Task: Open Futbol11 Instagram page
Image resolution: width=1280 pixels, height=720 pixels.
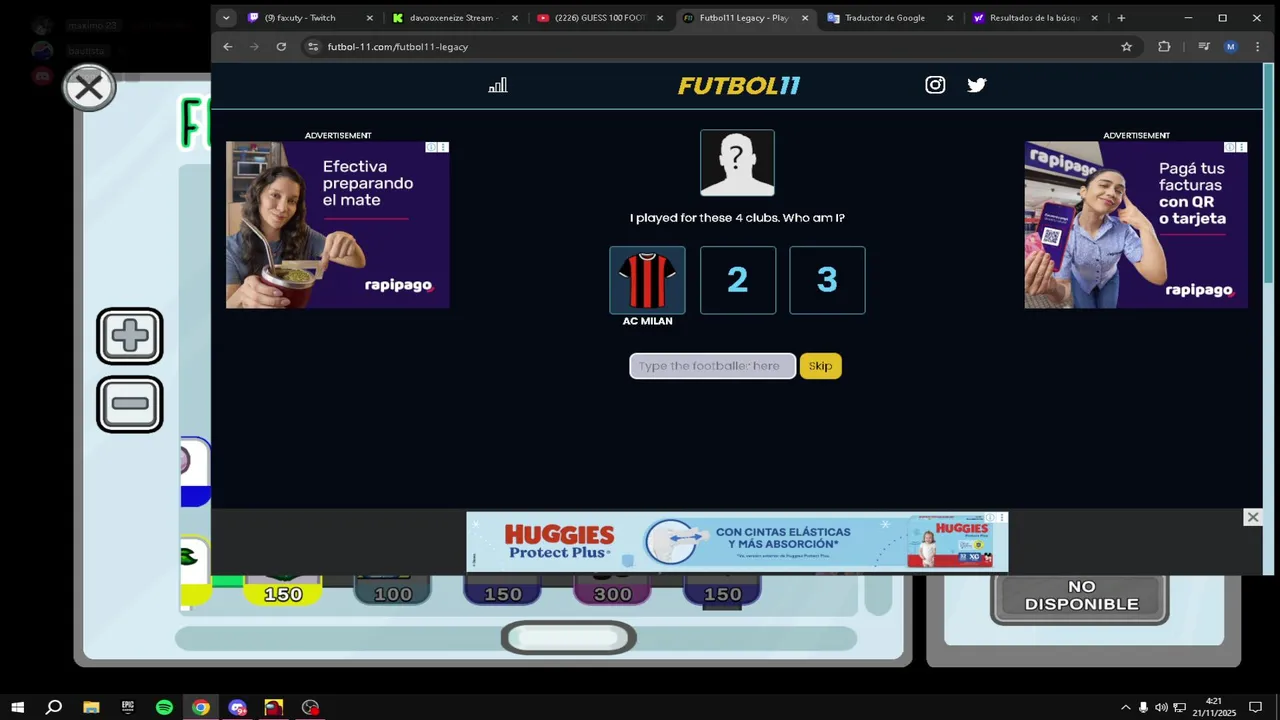Action: tap(935, 85)
